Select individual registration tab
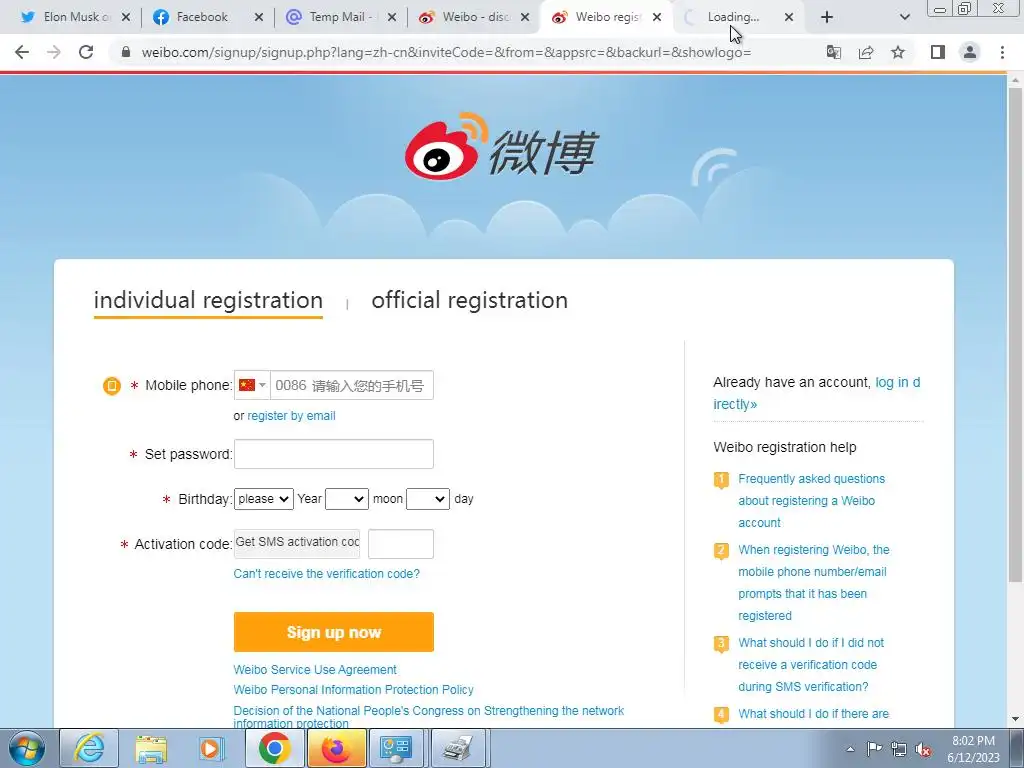Screen dimensions: 1024x768 point(208,300)
